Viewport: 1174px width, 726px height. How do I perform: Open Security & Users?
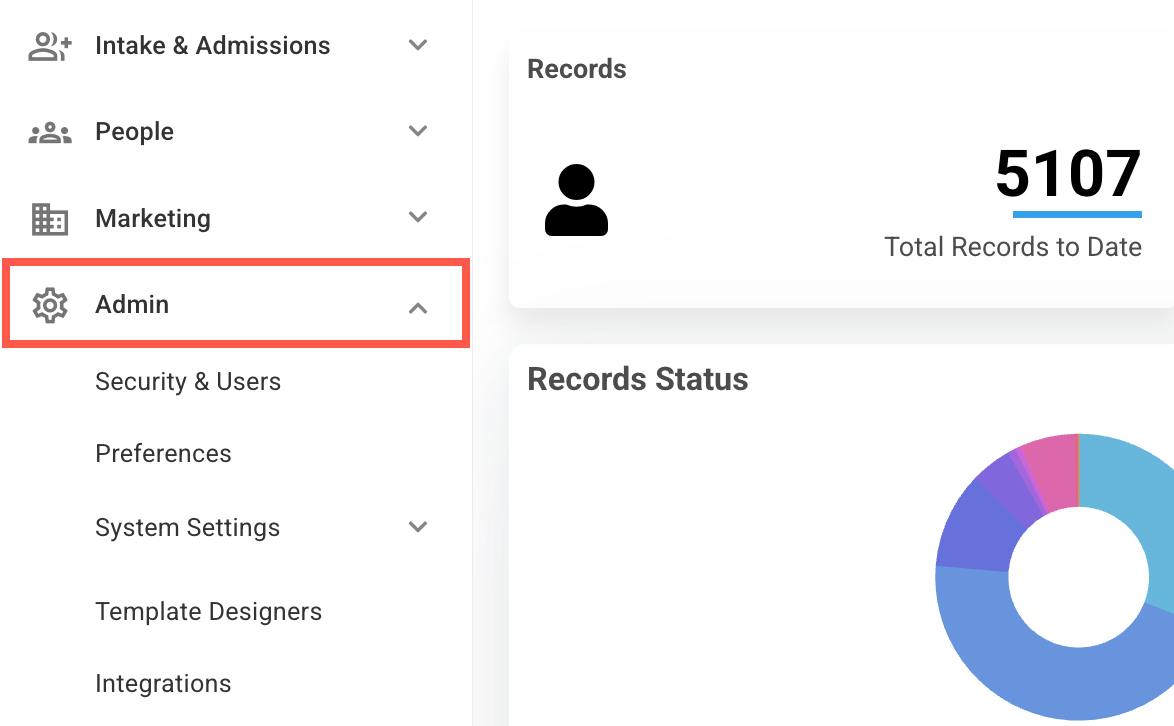point(188,382)
